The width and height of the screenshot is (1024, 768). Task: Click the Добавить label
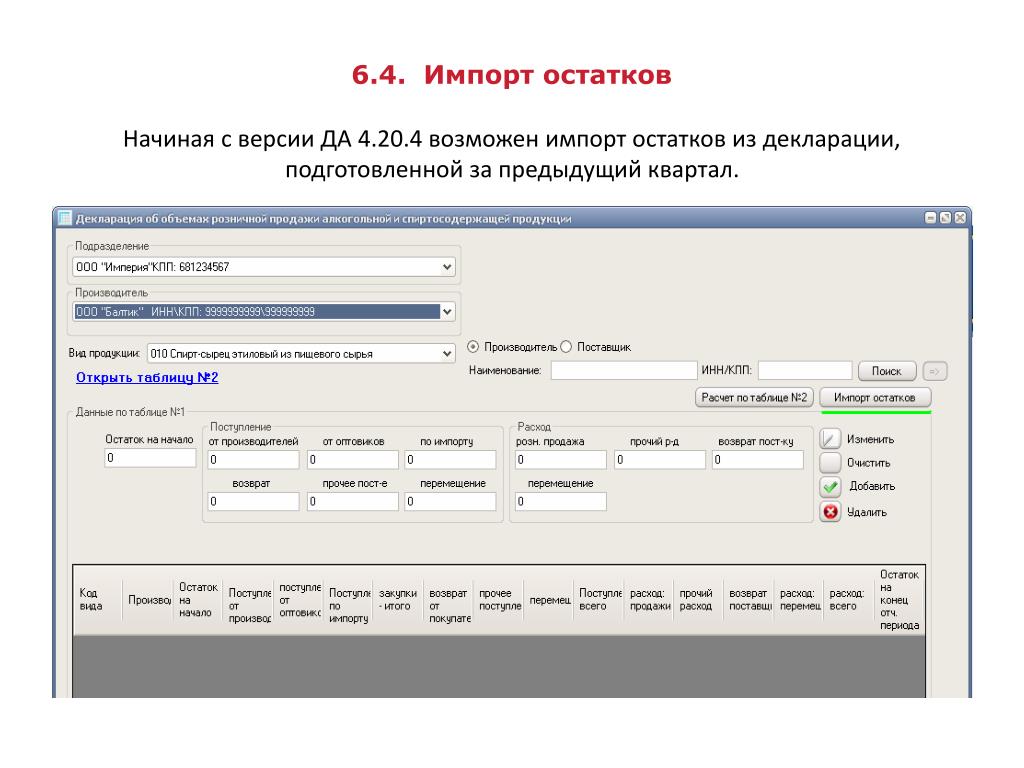click(x=872, y=487)
